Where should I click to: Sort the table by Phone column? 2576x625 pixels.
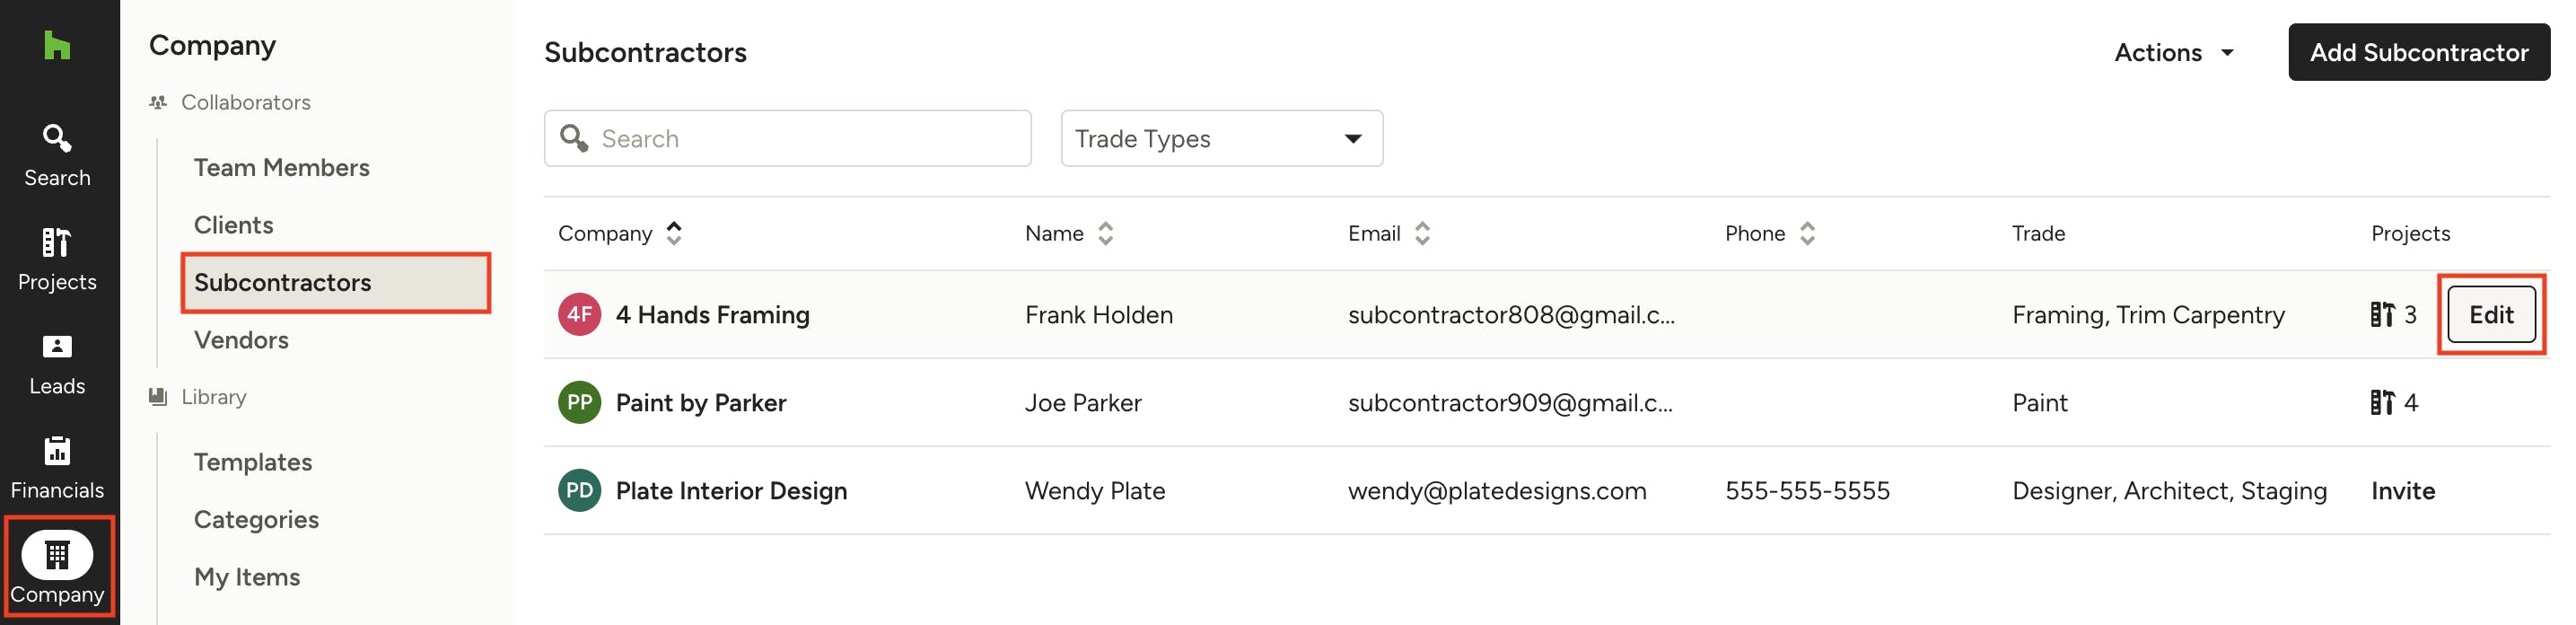click(1807, 233)
